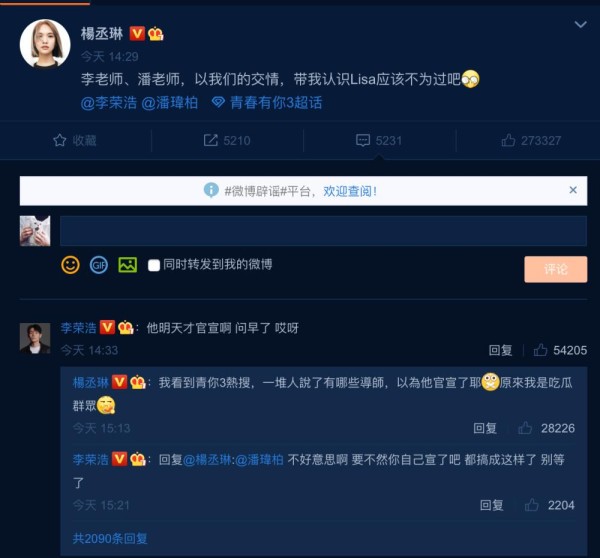Open comments via the 5231 bubble icon
The image size is (600, 558).
(363, 140)
